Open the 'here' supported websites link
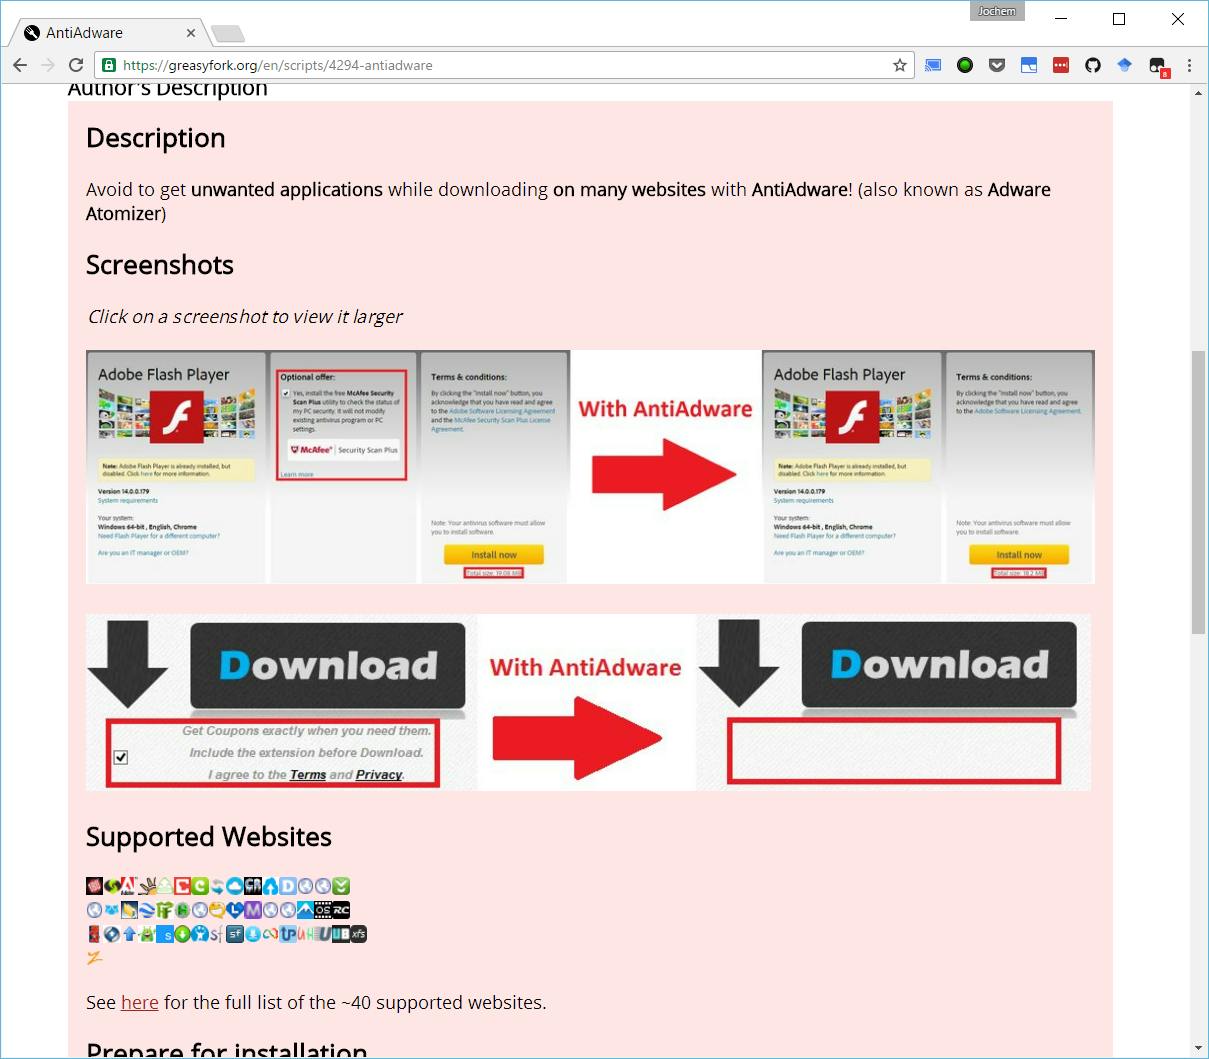The height and width of the screenshot is (1059, 1209). [140, 1002]
